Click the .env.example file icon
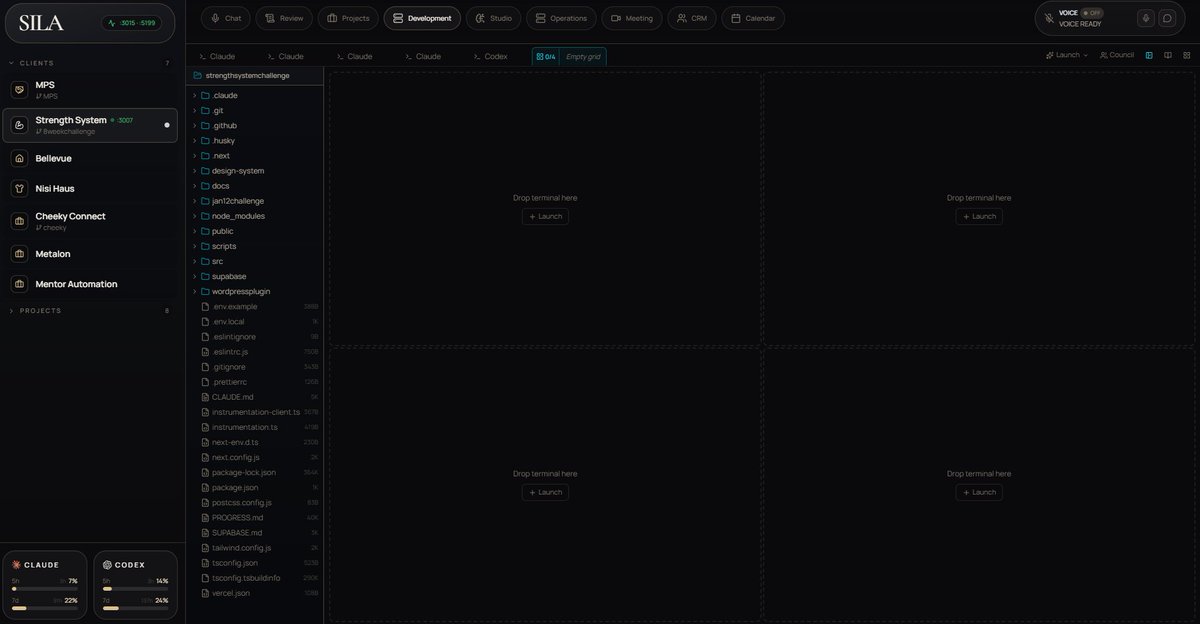The image size is (1200, 624). 205,306
